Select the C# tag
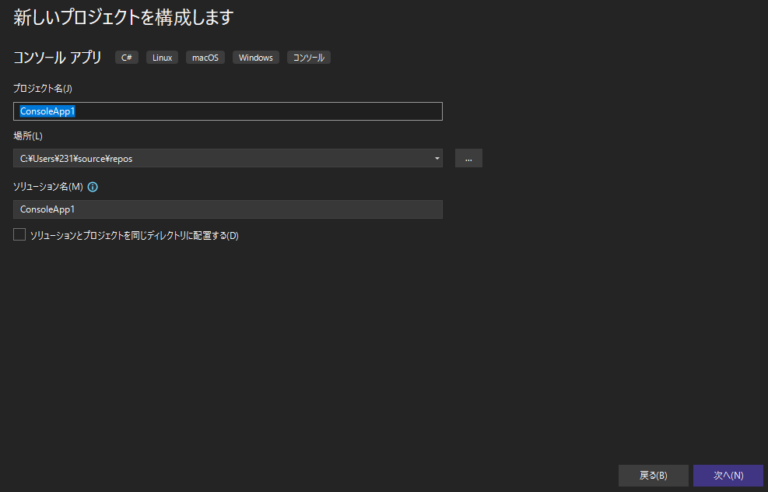Image resolution: width=768 pixels, height=492 pixels. (x=127, y=58)
